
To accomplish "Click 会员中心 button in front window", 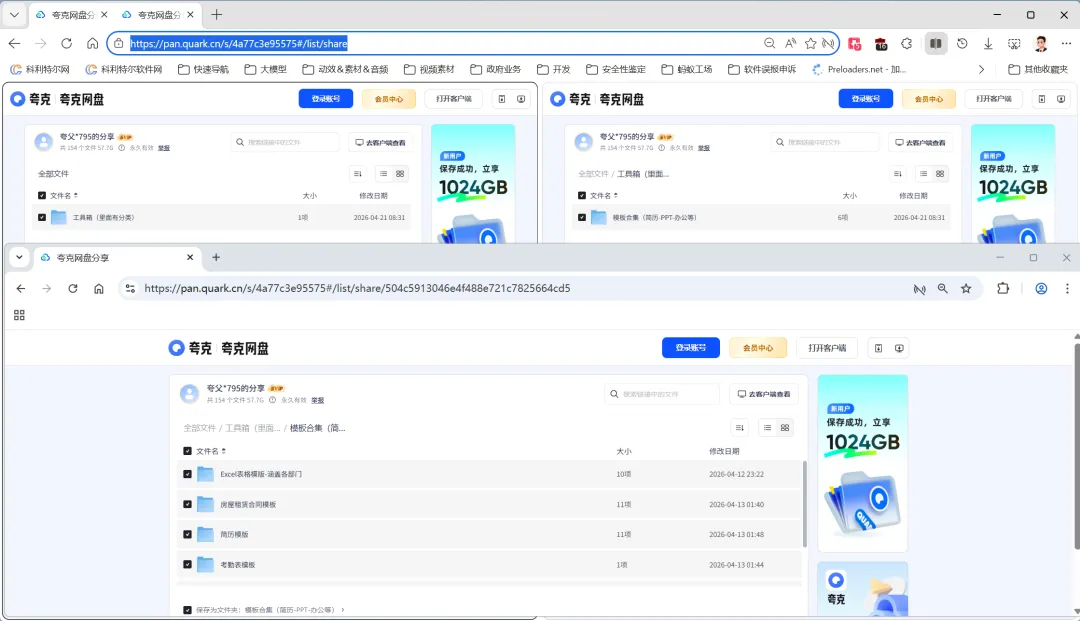I will click(x=758, y=348).
